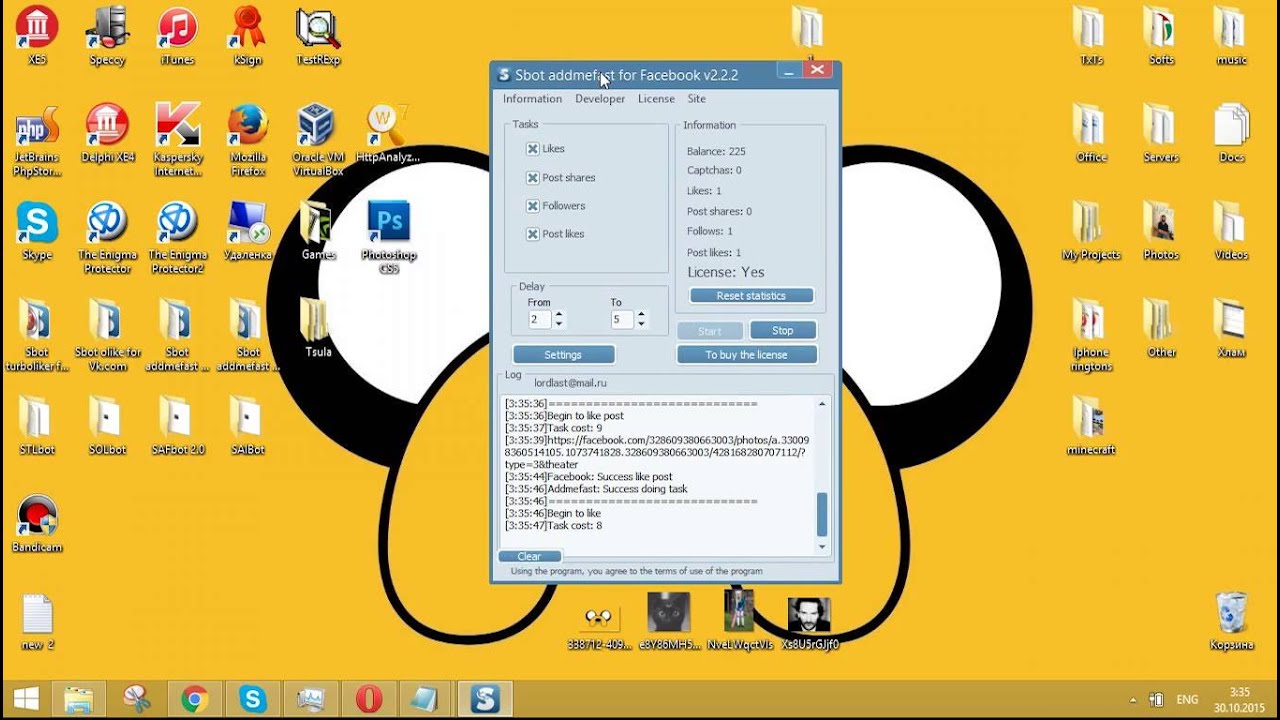1280x720 pixels.
Task: Open the Windows Start button
Action: coord(25,699)
